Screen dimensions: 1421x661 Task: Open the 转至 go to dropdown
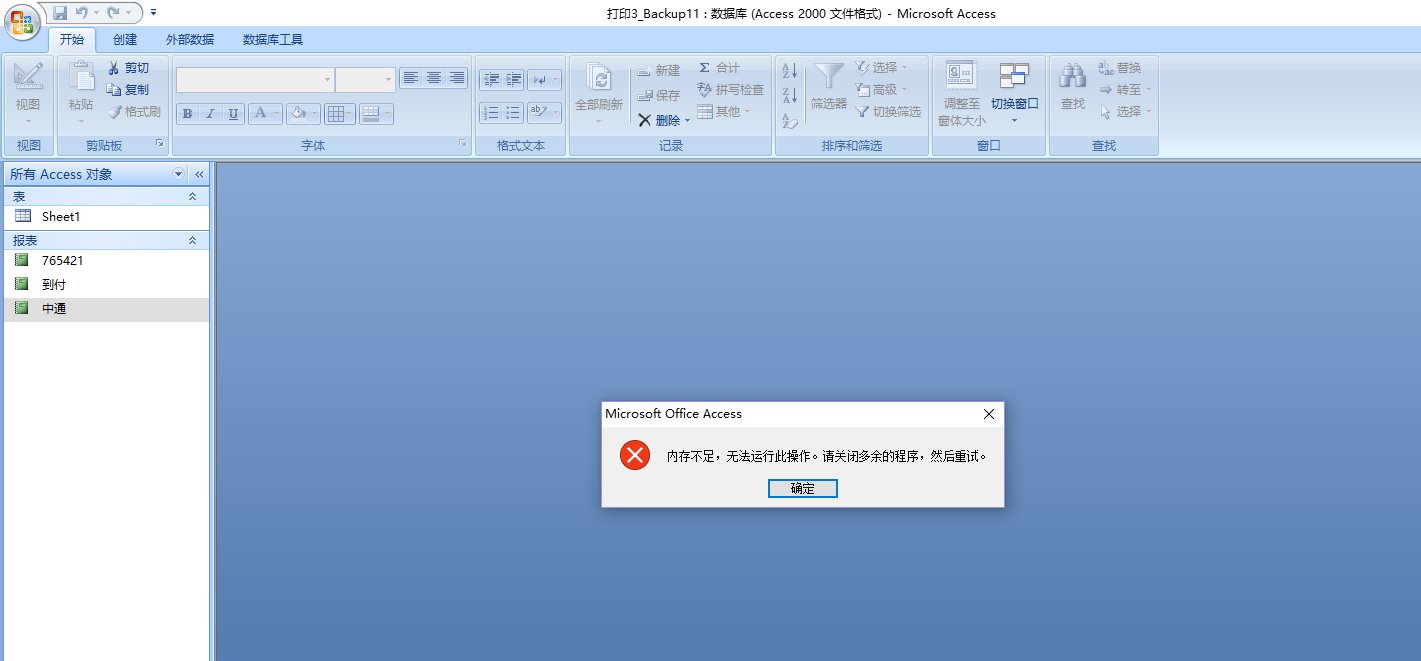[1124, 90]
